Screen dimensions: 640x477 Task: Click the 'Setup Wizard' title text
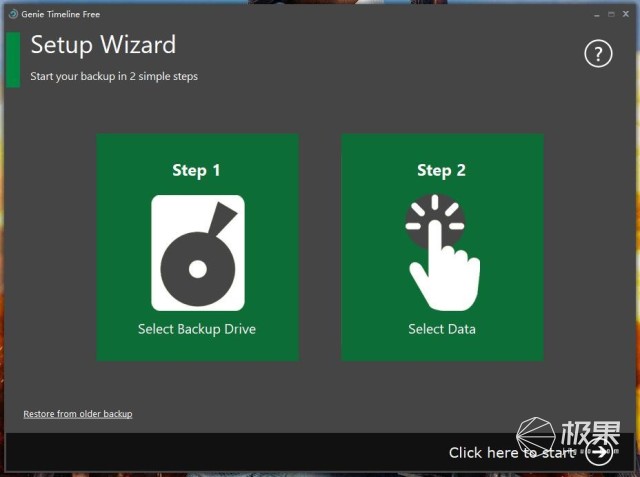coord(103,44)
